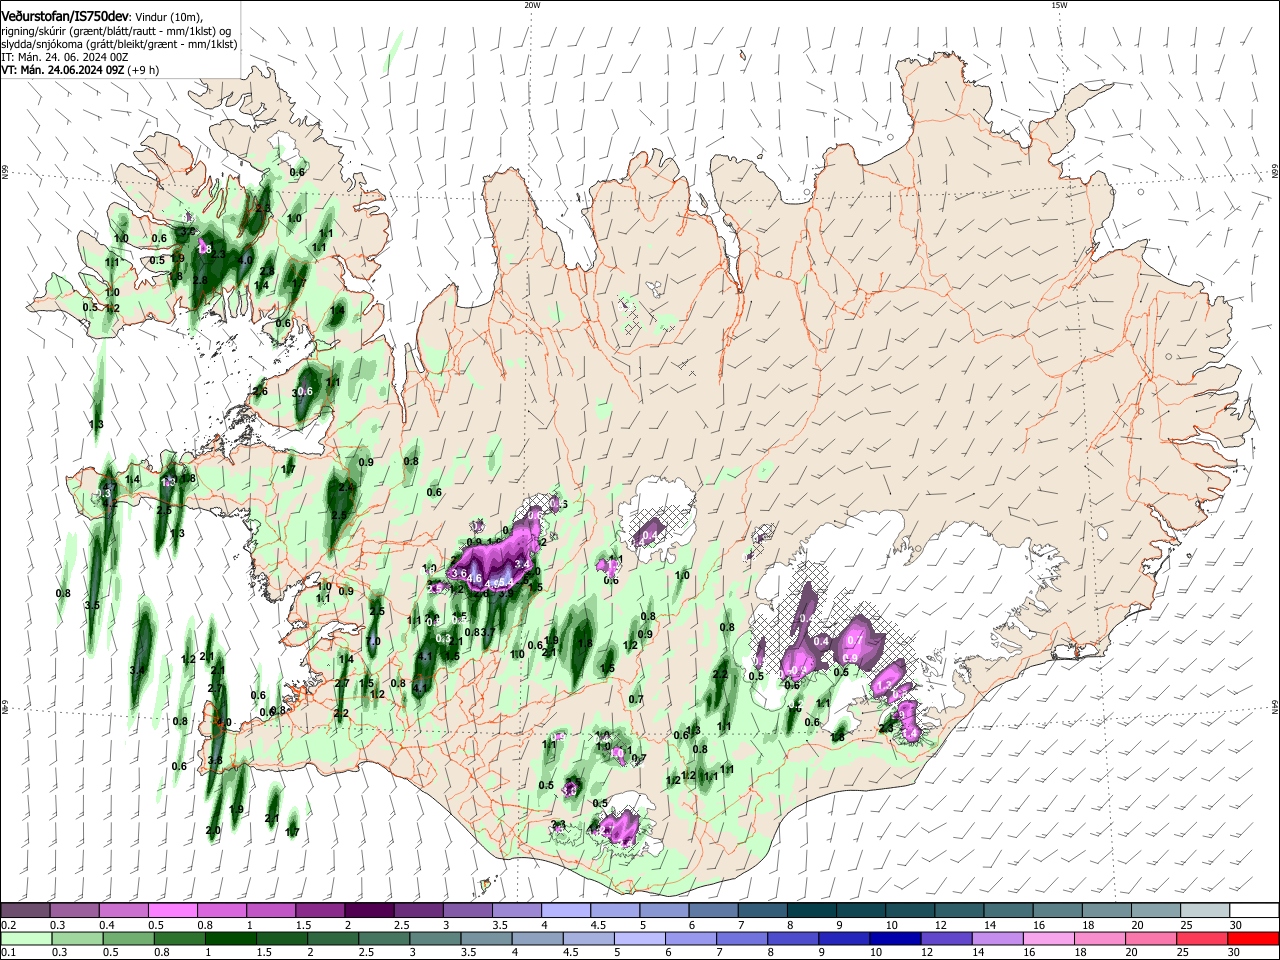Select the IT: Mán. 24. 06. 2024 00Z line

coord(64,57)
